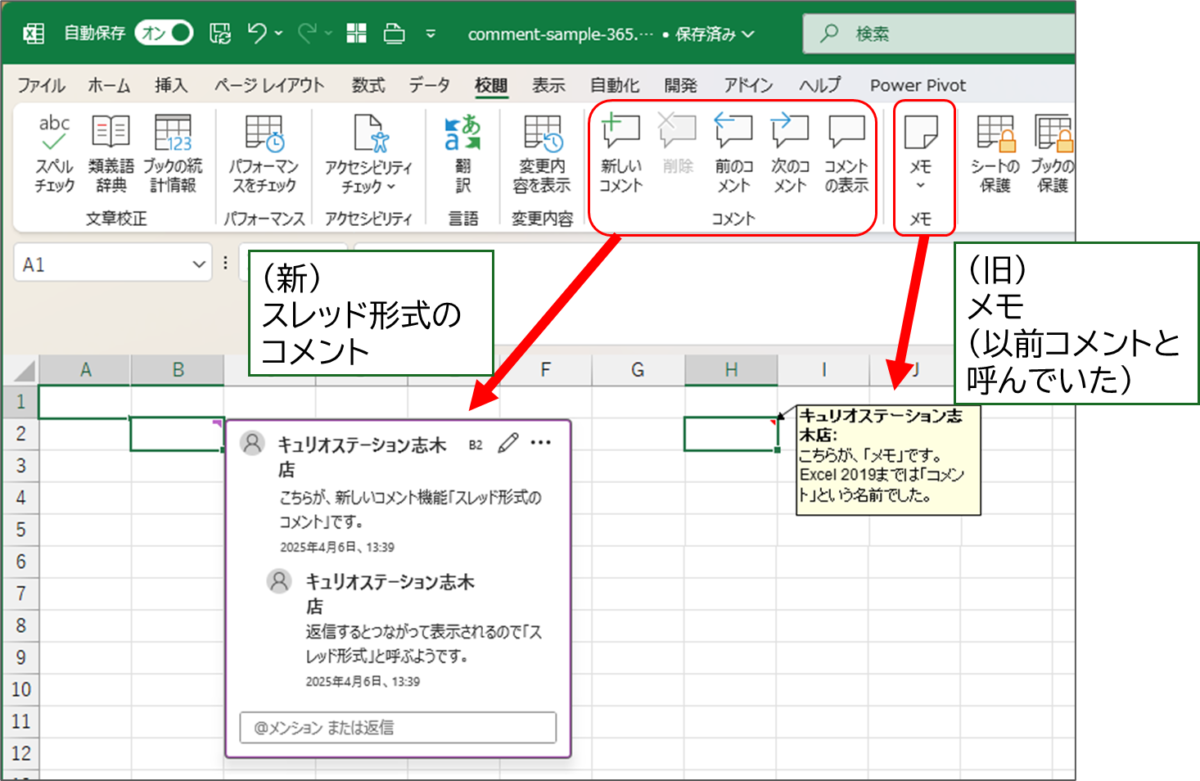
Task: Click the @メンション または返信 reply field
Action: [x=397, y=728]
